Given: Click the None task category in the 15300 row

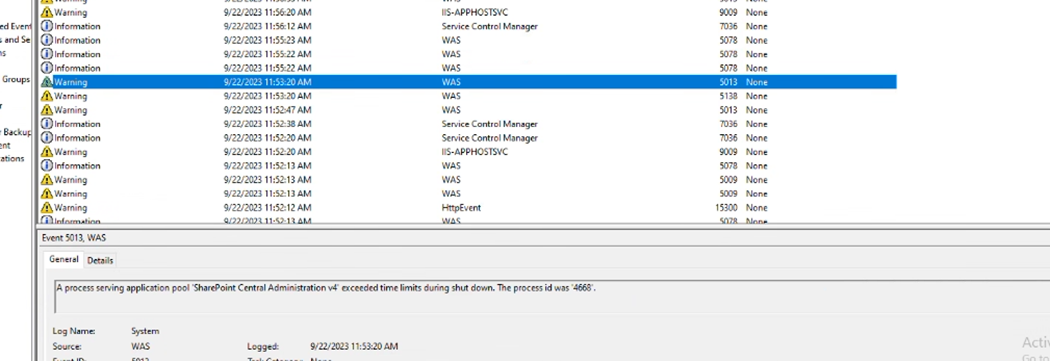Looking at the screenshot, I should [x=757, y=208].
